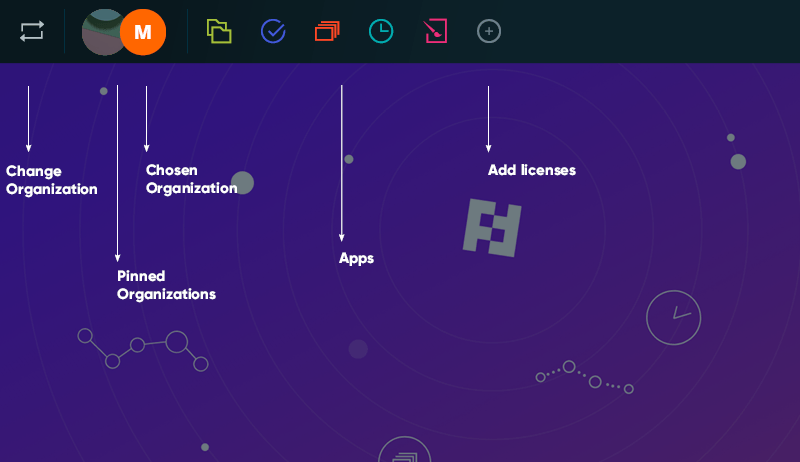Screen dimensions: 800x462
Task: Click the Change Organization swap-arrows icon
Action: pos(32,31)
